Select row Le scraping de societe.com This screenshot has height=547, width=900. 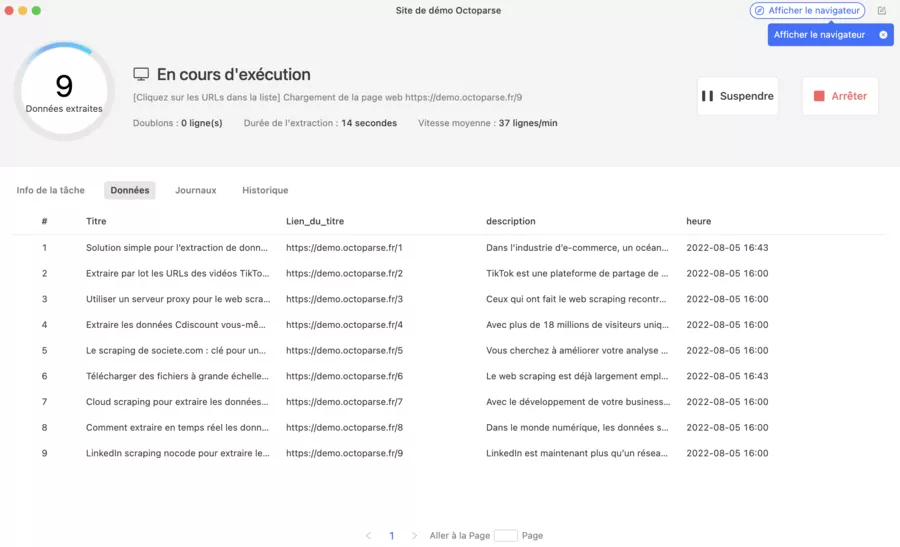click(448, 350)
